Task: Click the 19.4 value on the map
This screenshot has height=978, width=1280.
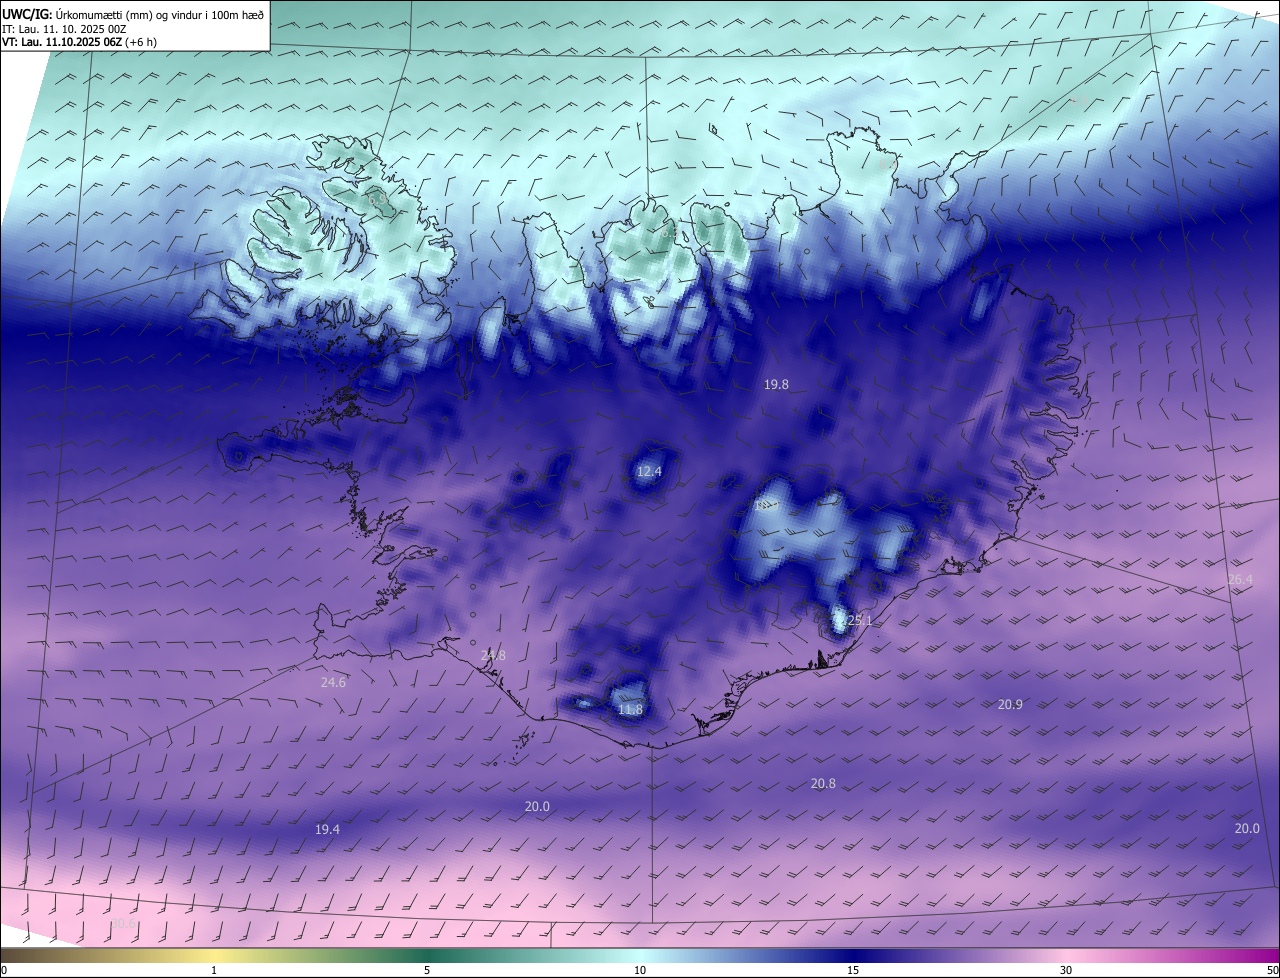Action: coord(327,830)
